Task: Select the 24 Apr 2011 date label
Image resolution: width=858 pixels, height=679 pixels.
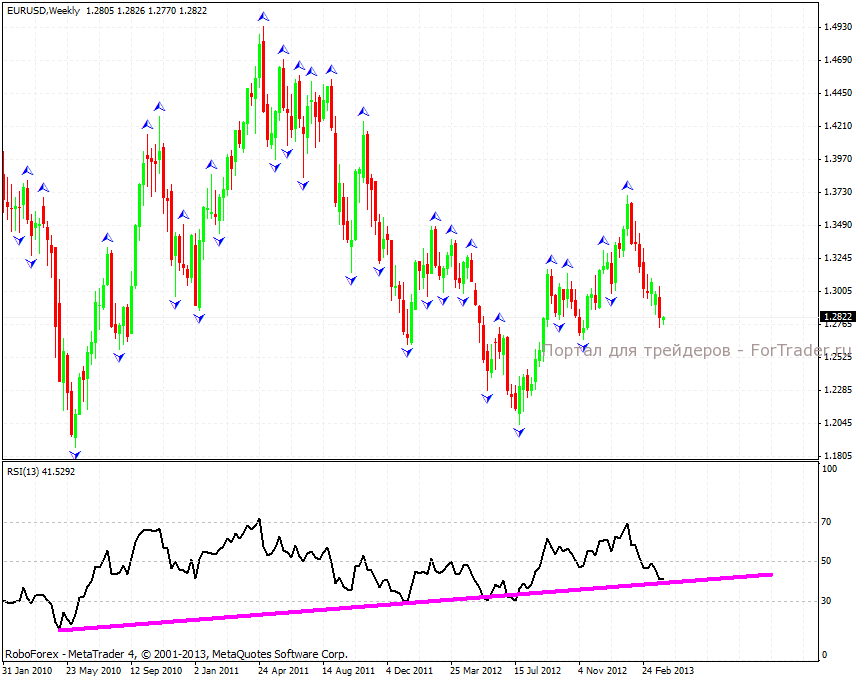Action: pyautogui.click(x=283, y=670)
